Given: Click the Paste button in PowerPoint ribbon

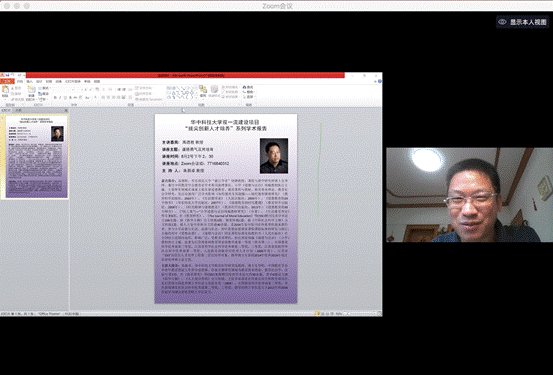Looking at the screenshot, I should click(5, 92).
